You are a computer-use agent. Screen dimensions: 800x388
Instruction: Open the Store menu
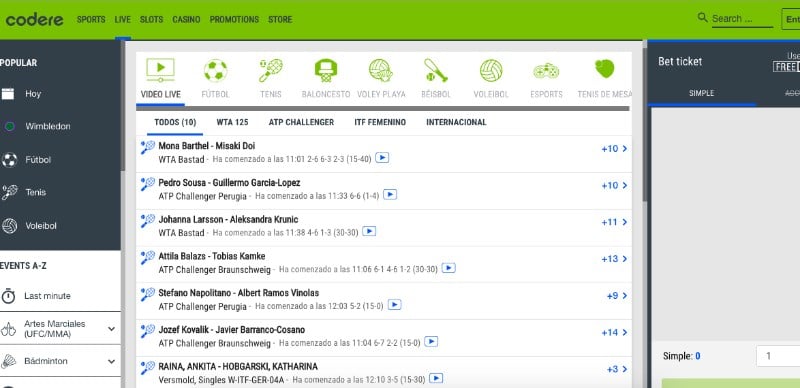click(280, 19)
